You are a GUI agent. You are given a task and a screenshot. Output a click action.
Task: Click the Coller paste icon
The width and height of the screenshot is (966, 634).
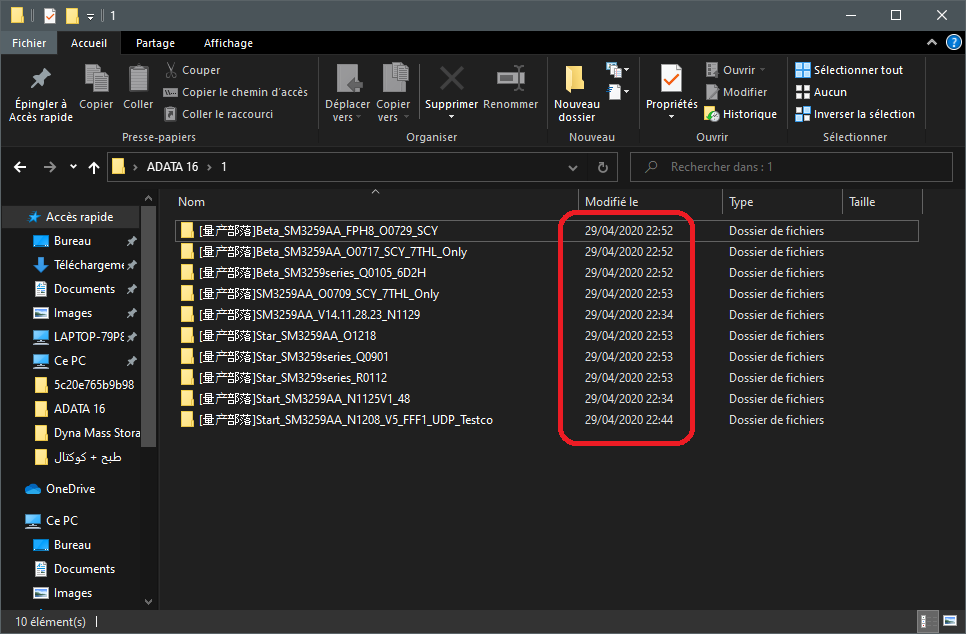(138, 87)
